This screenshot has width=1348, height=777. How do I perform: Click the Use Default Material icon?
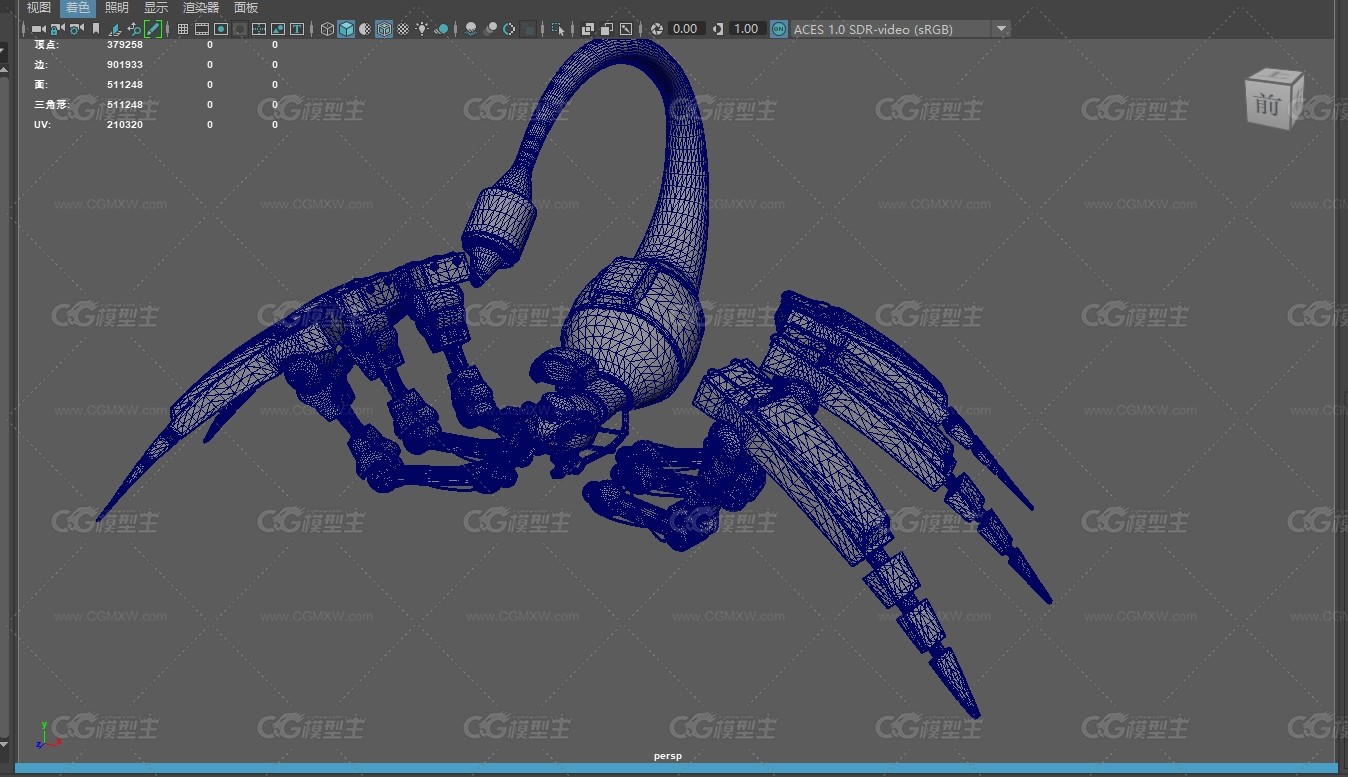pyautogui.click(x=365, y=29)
